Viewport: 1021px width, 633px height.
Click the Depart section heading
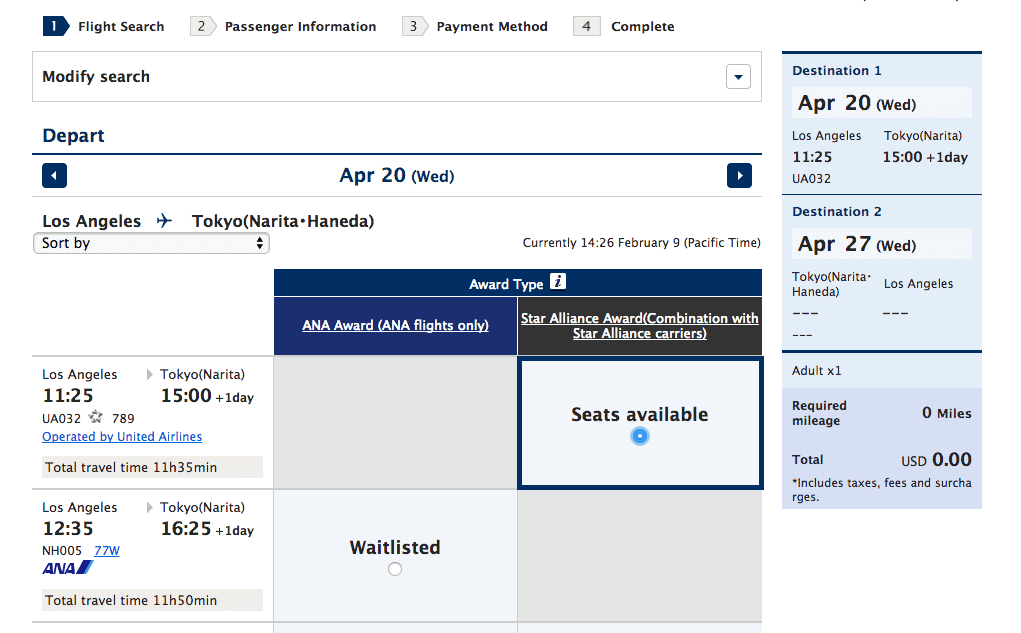pos(73,135)
